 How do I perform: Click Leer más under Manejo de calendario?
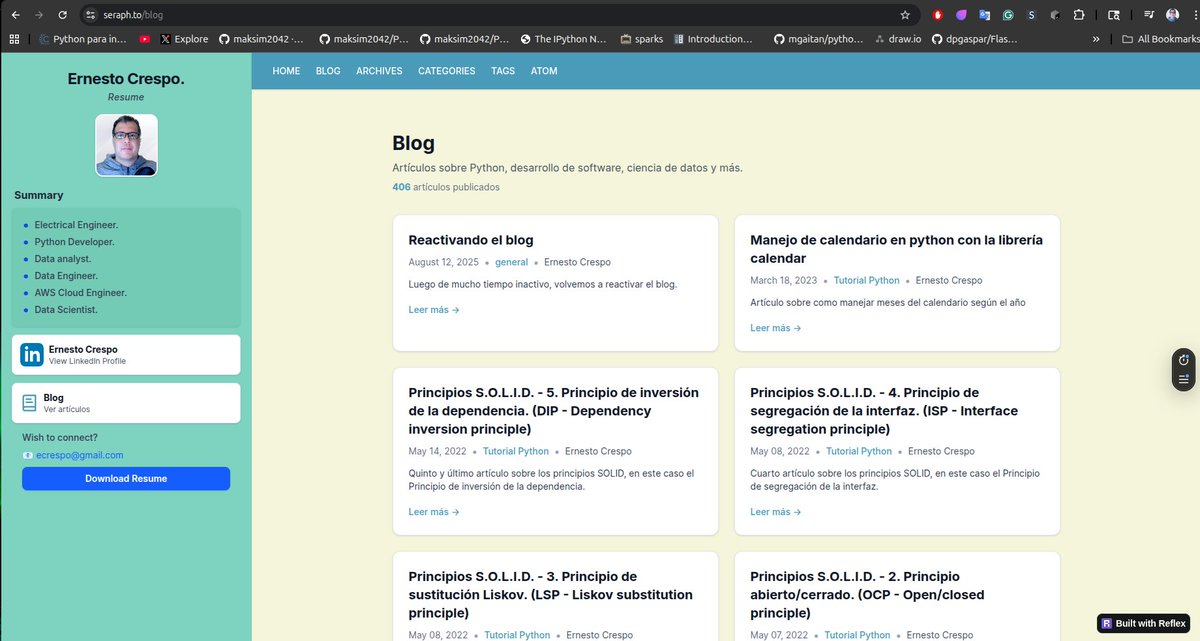[x=776, y=328]
